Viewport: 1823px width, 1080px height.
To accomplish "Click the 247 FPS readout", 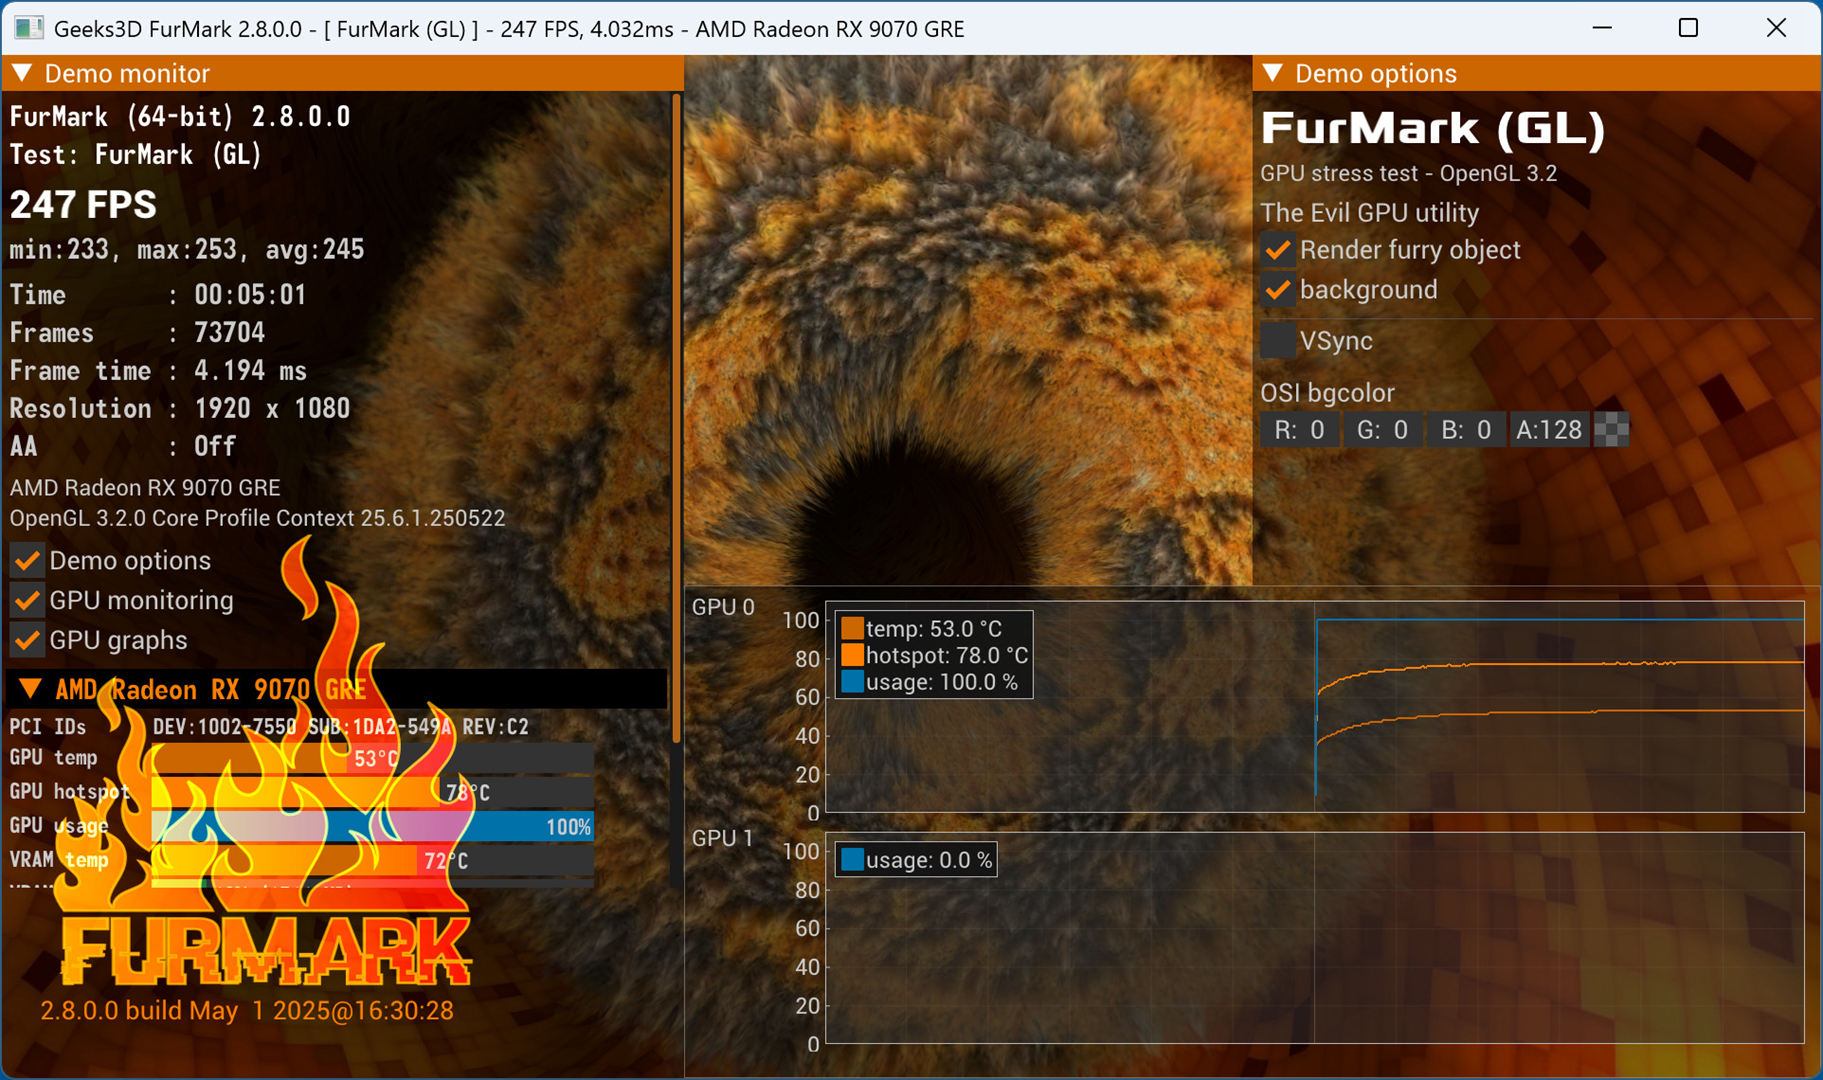I will point(83,205).
